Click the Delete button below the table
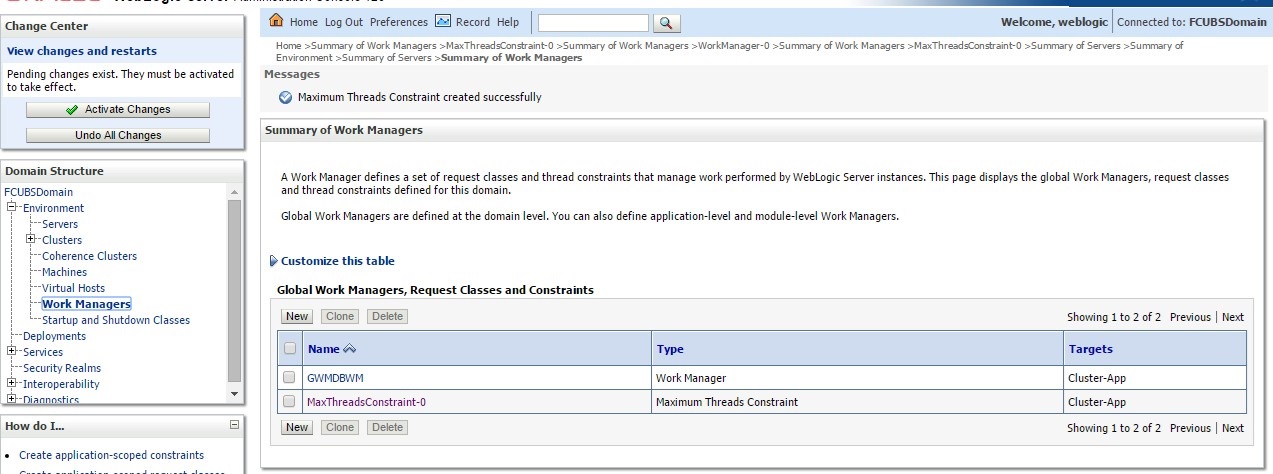Viewport: 1273px width, 474px height. [x=387, y=427]
